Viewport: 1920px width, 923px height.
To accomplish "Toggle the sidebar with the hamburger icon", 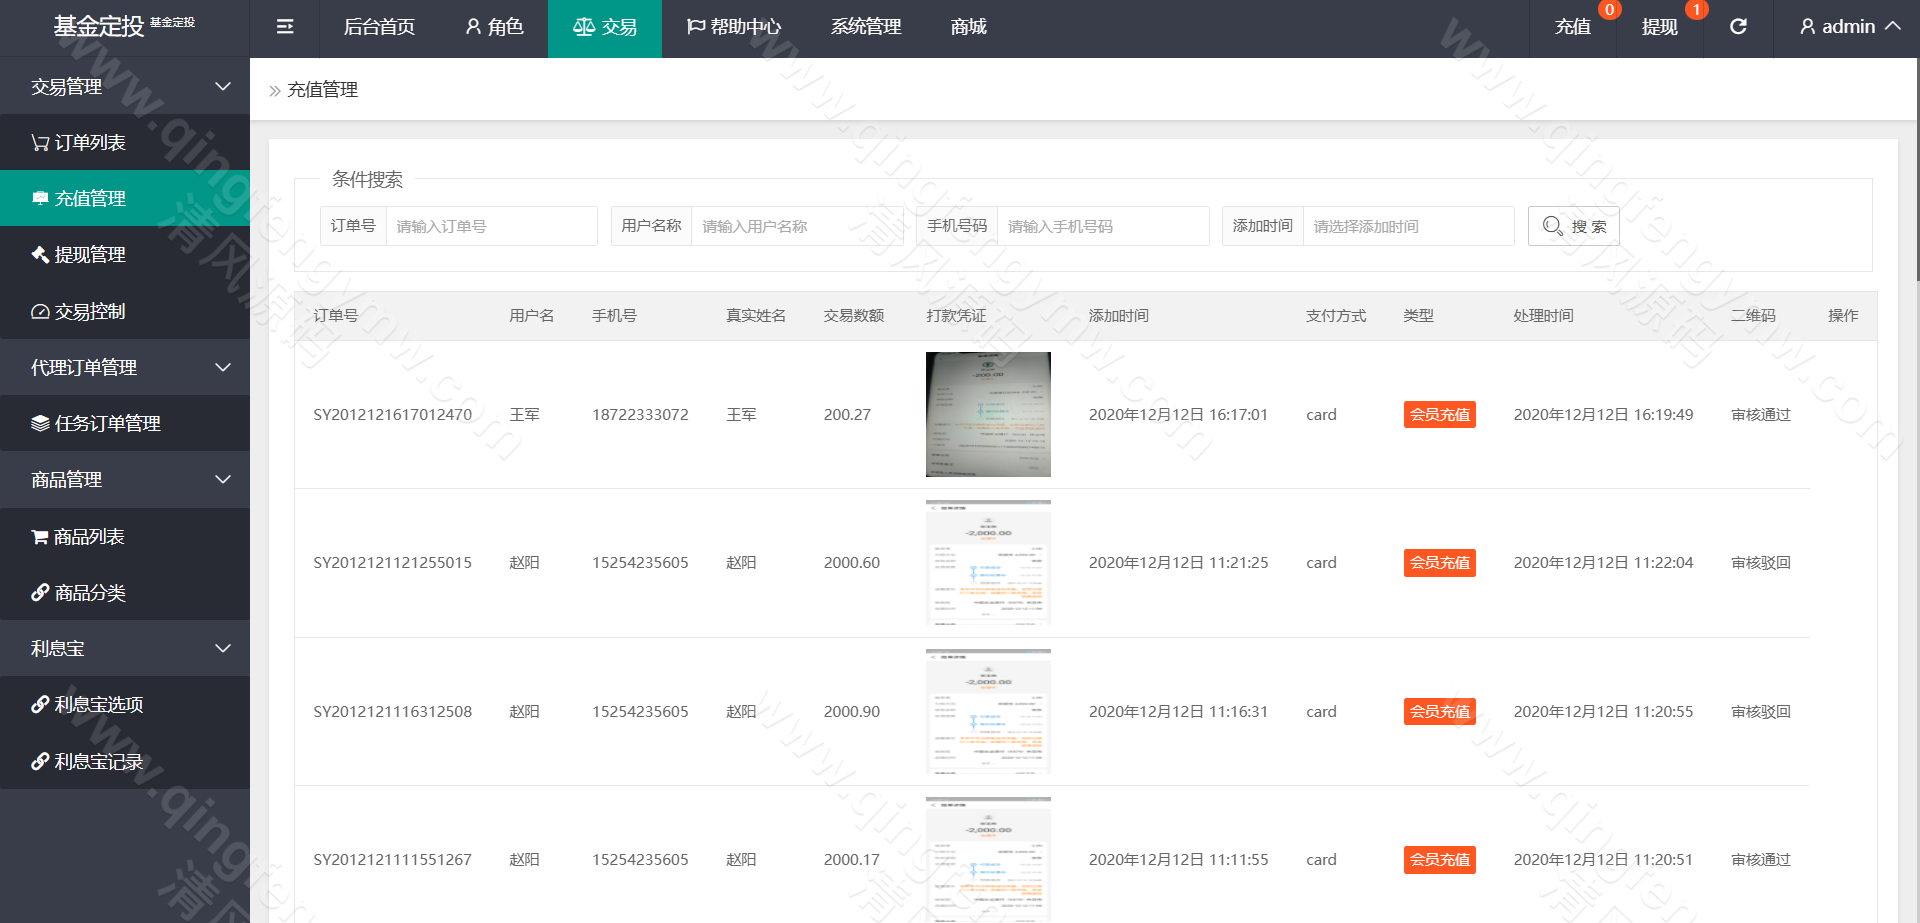I will (x=284, y=27).
